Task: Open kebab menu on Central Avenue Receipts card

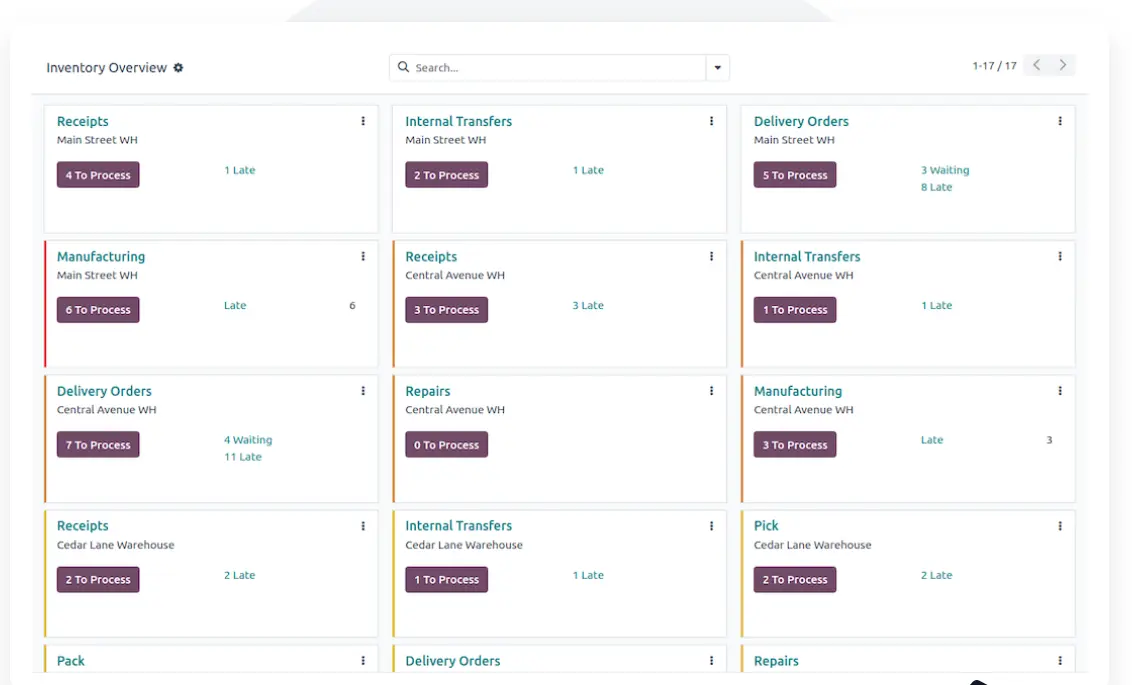Action: 711,256
